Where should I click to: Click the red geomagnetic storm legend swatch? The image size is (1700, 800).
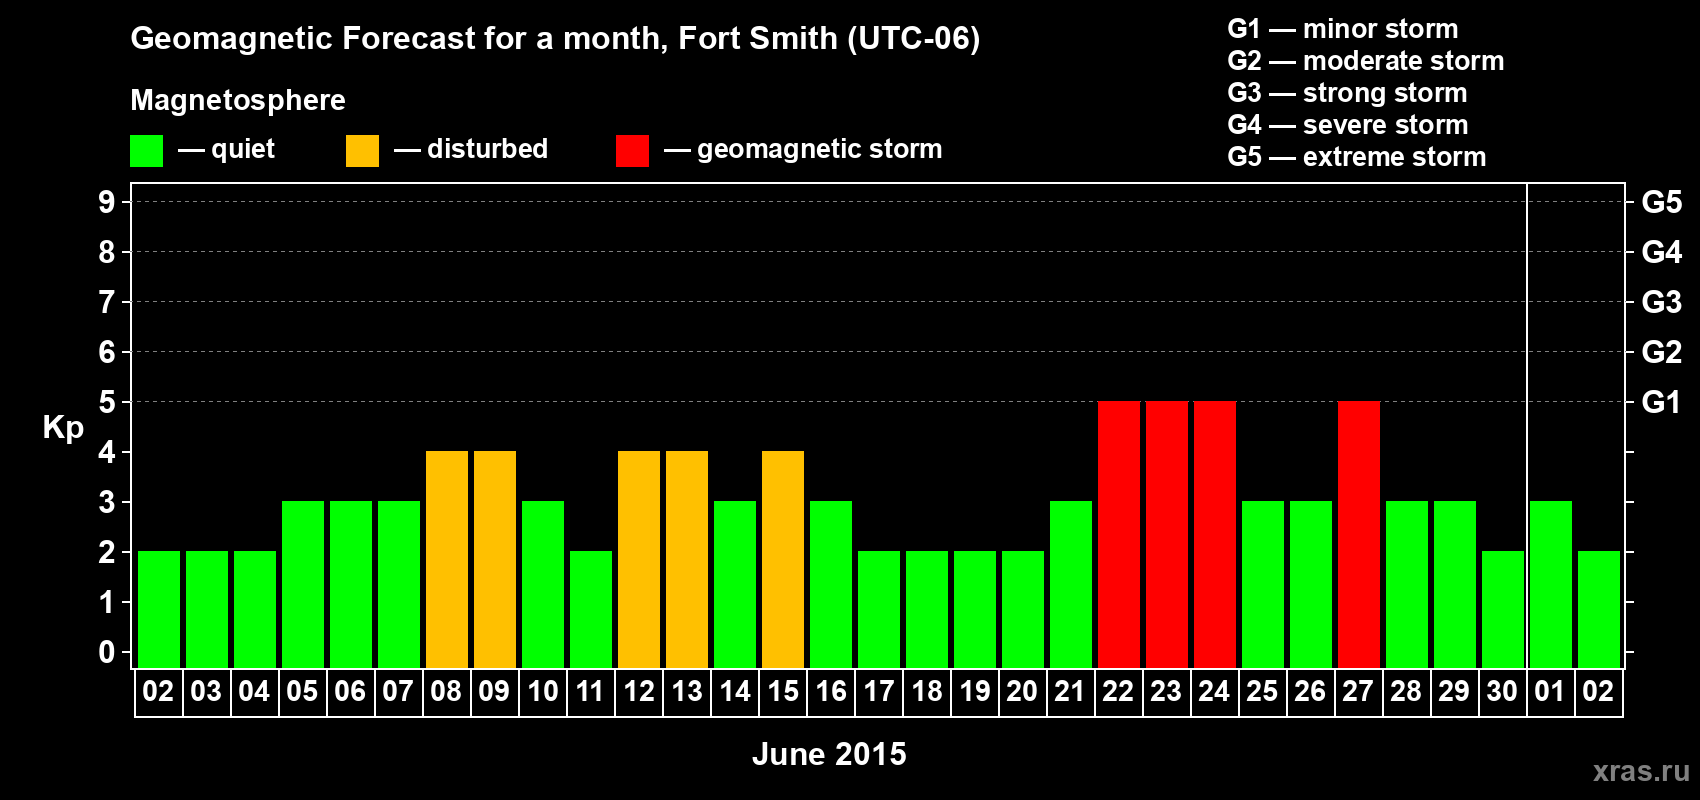(x=632, y=151)
